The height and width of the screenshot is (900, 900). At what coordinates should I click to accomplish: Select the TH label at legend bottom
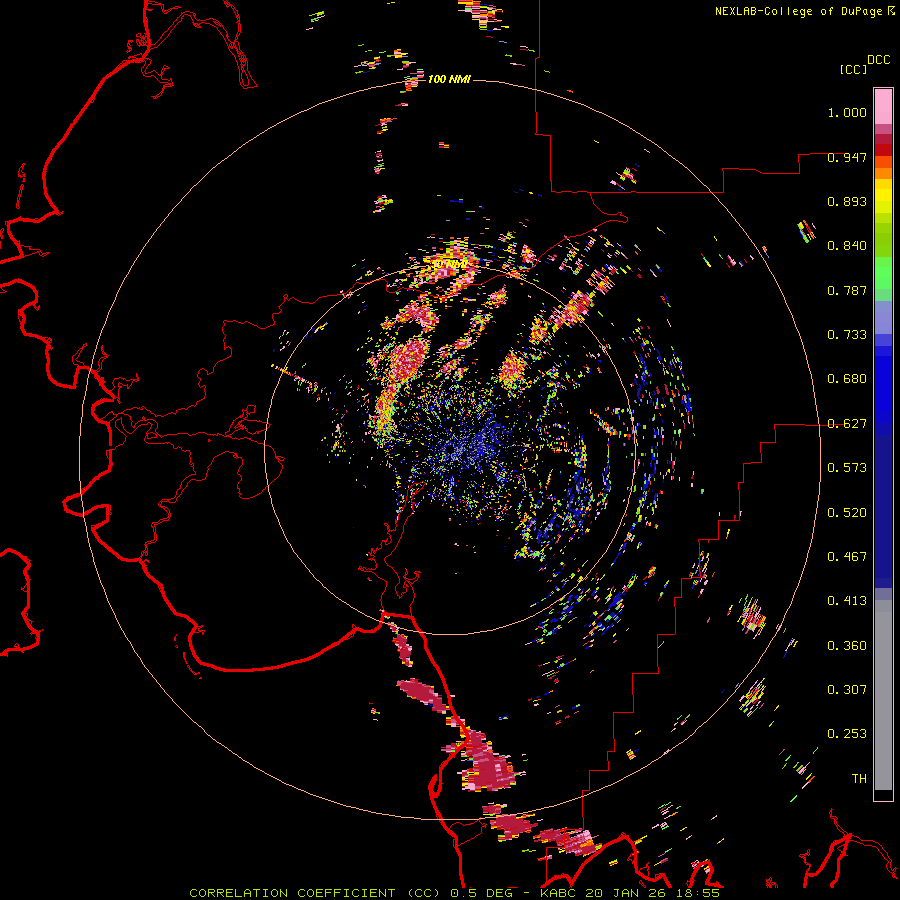coord(859,779)
